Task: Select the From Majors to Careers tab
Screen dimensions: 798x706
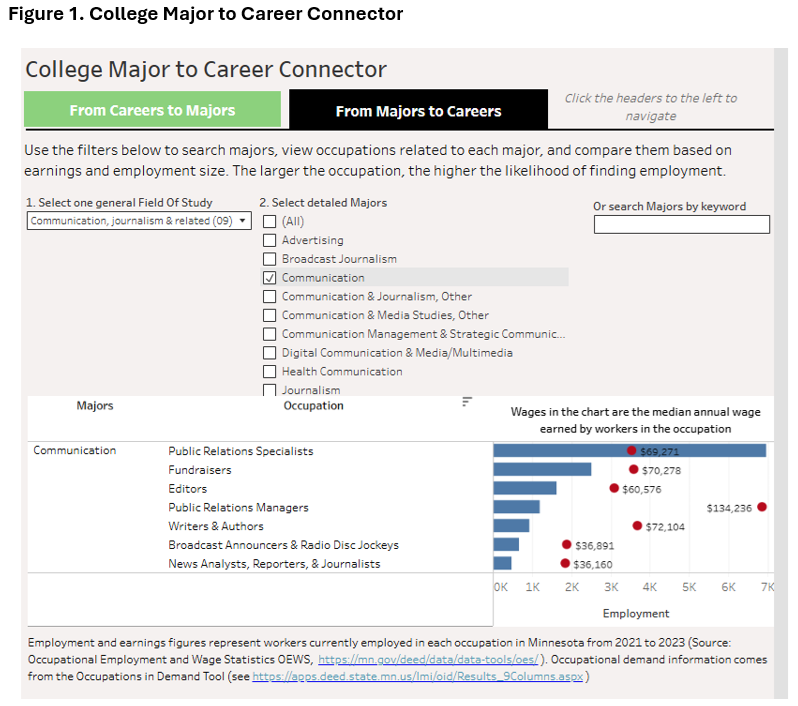Action: point(418,111)
